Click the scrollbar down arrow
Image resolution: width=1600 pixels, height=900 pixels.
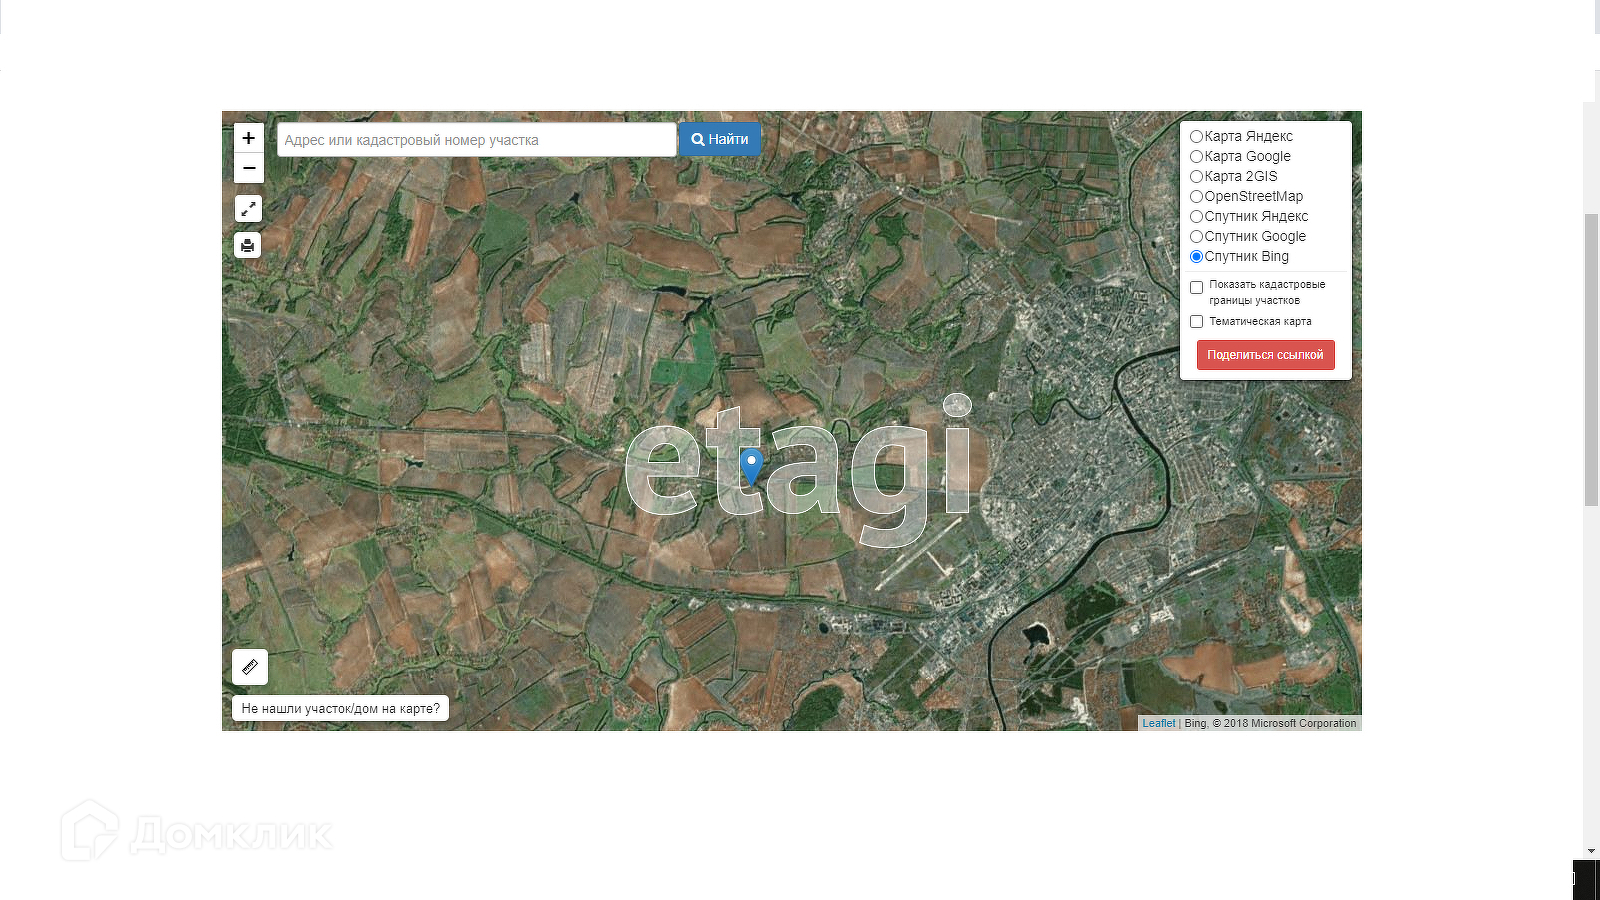[x=1591, y=851]
